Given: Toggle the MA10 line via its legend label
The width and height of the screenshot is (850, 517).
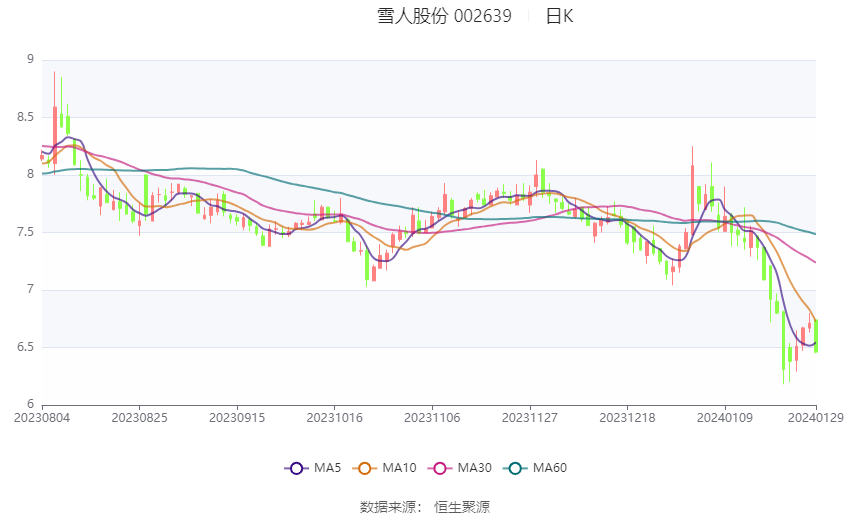Looking at the screenshot, I should pos(399,468).
